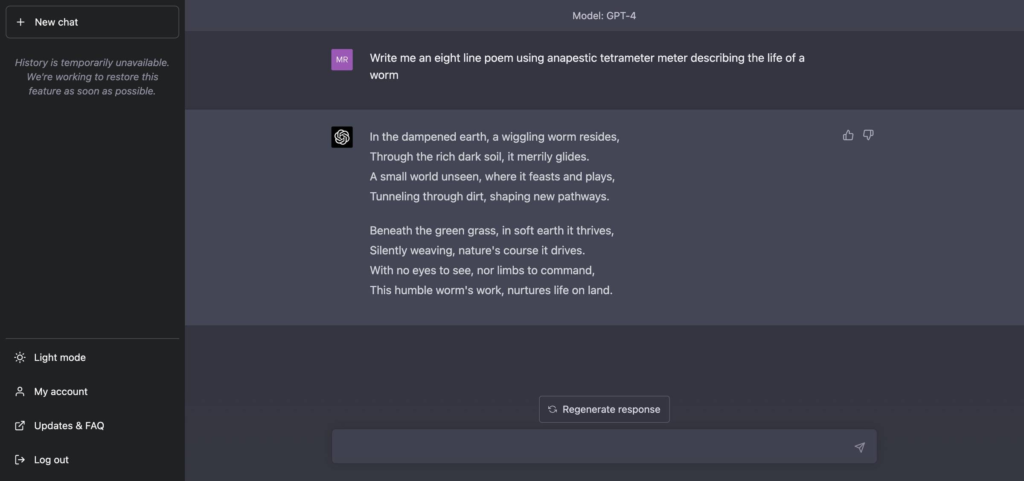
Task: Click the sun icon in sidebar
Action: [x=20, y=358]
